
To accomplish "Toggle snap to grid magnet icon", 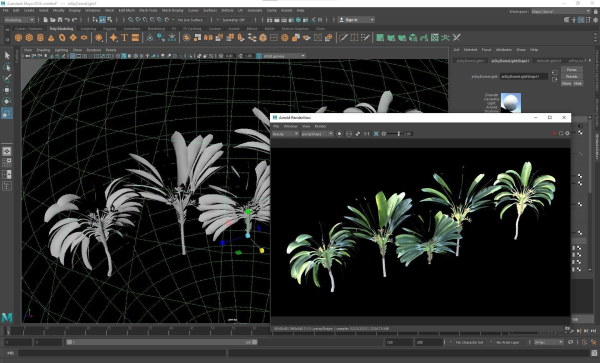I will pyautogui.click(x=131, y=20).
